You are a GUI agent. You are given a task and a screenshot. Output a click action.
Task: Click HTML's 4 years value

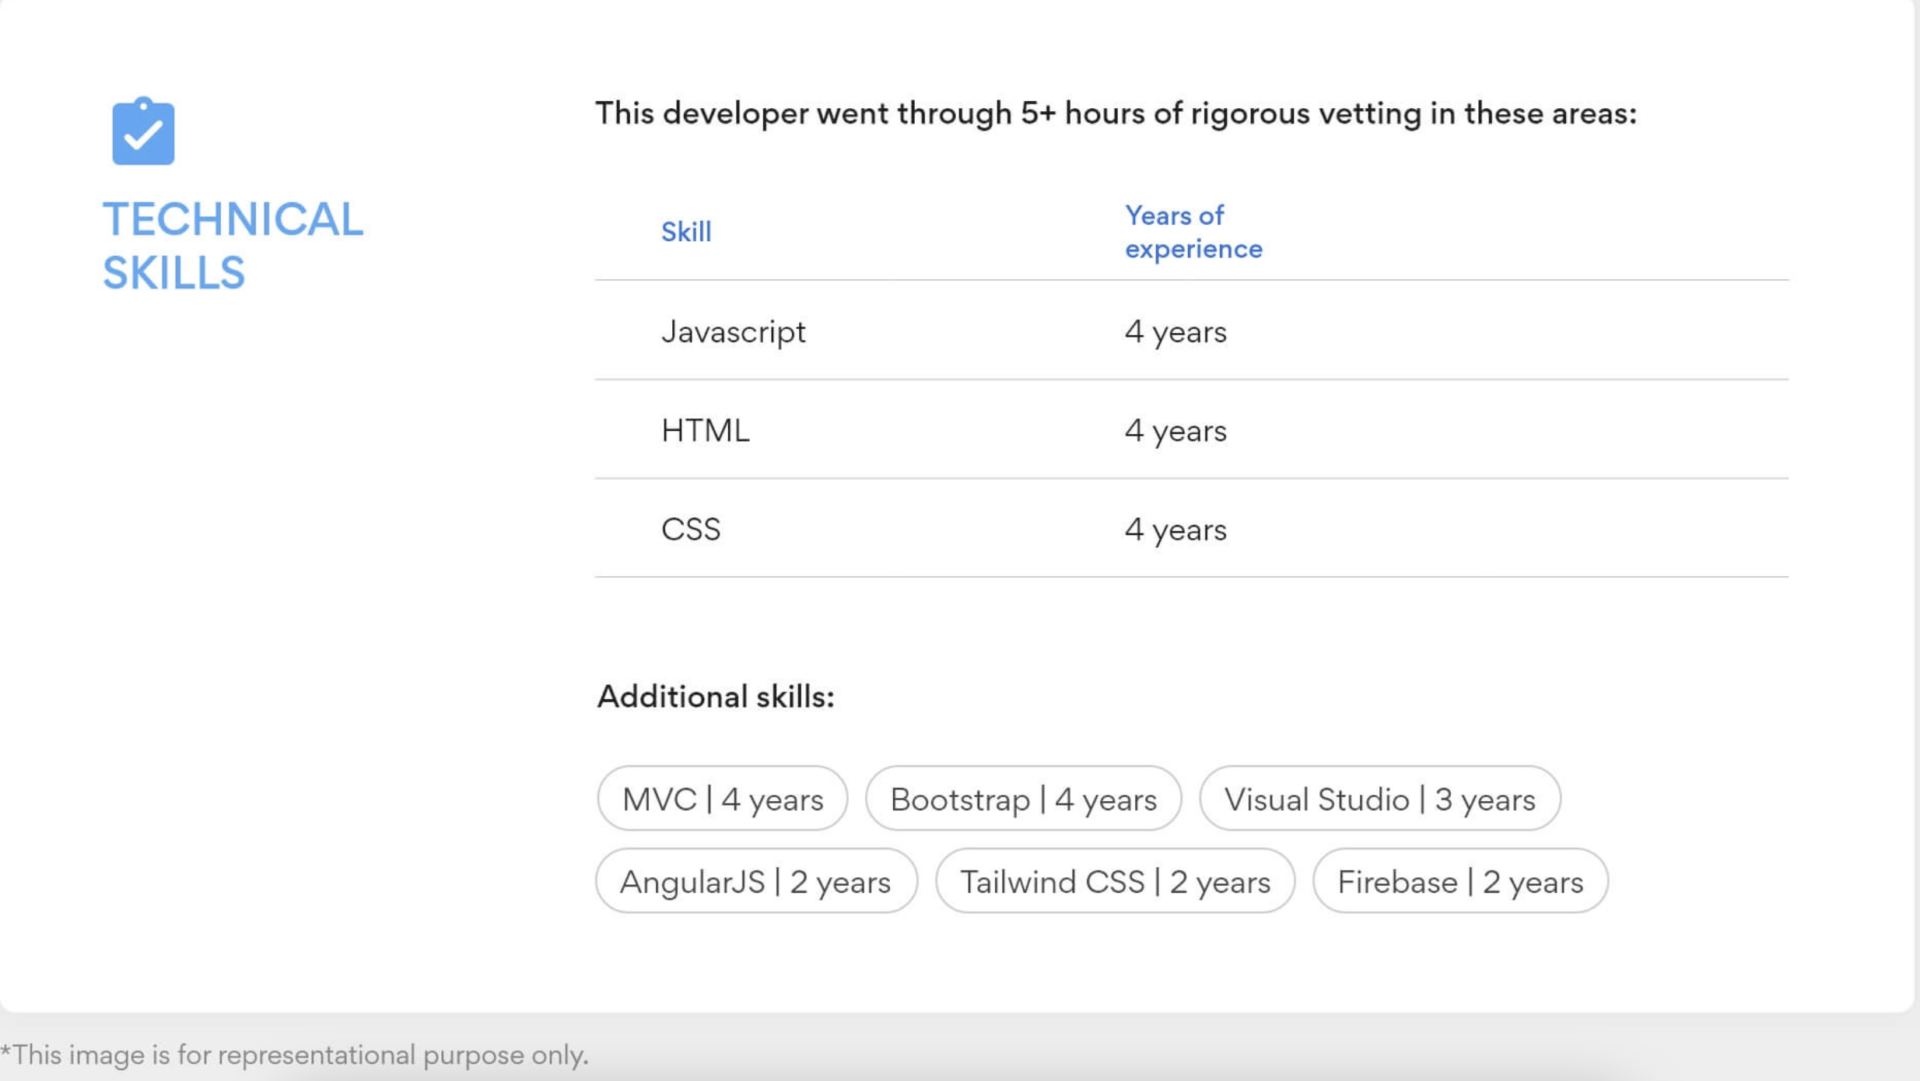(1175, 431)
